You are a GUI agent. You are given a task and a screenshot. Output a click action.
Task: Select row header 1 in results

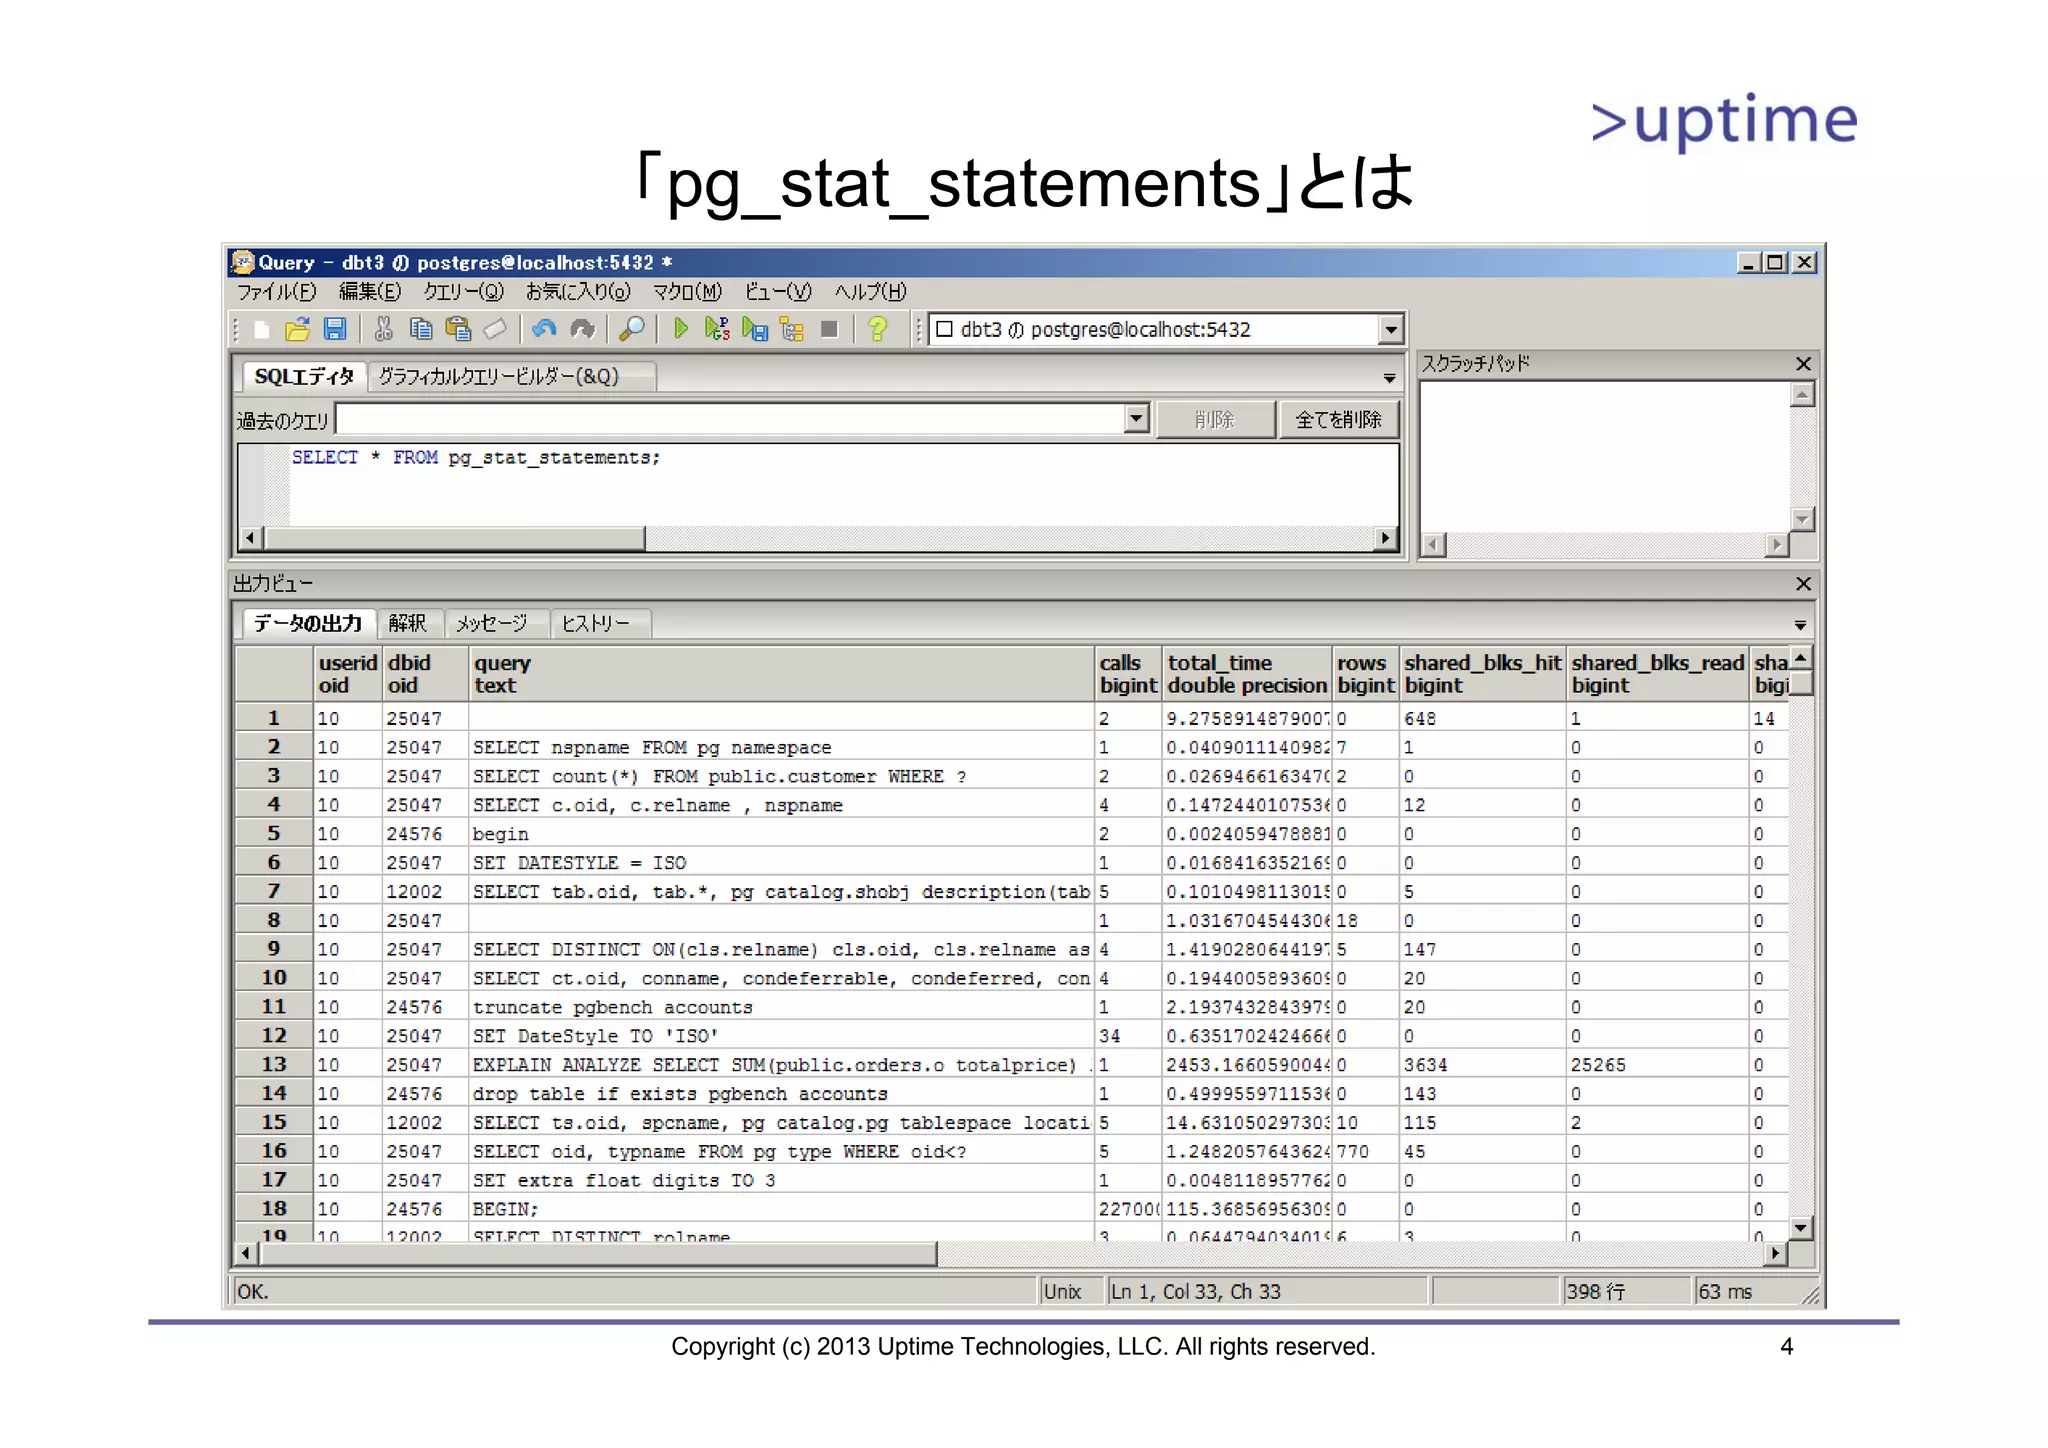(x=274, y=718)
